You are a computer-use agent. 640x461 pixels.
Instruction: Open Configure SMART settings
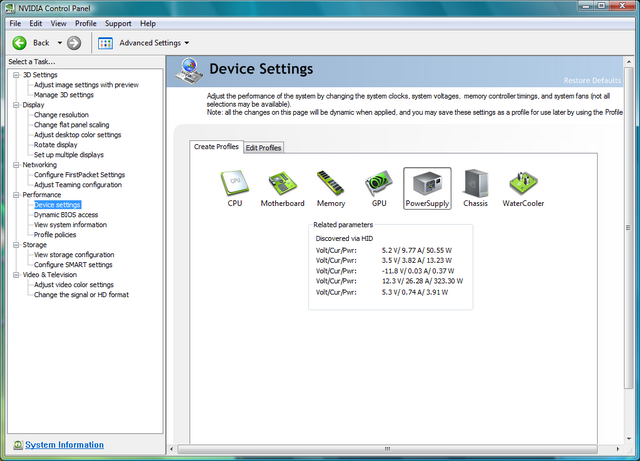click(73, 265)
